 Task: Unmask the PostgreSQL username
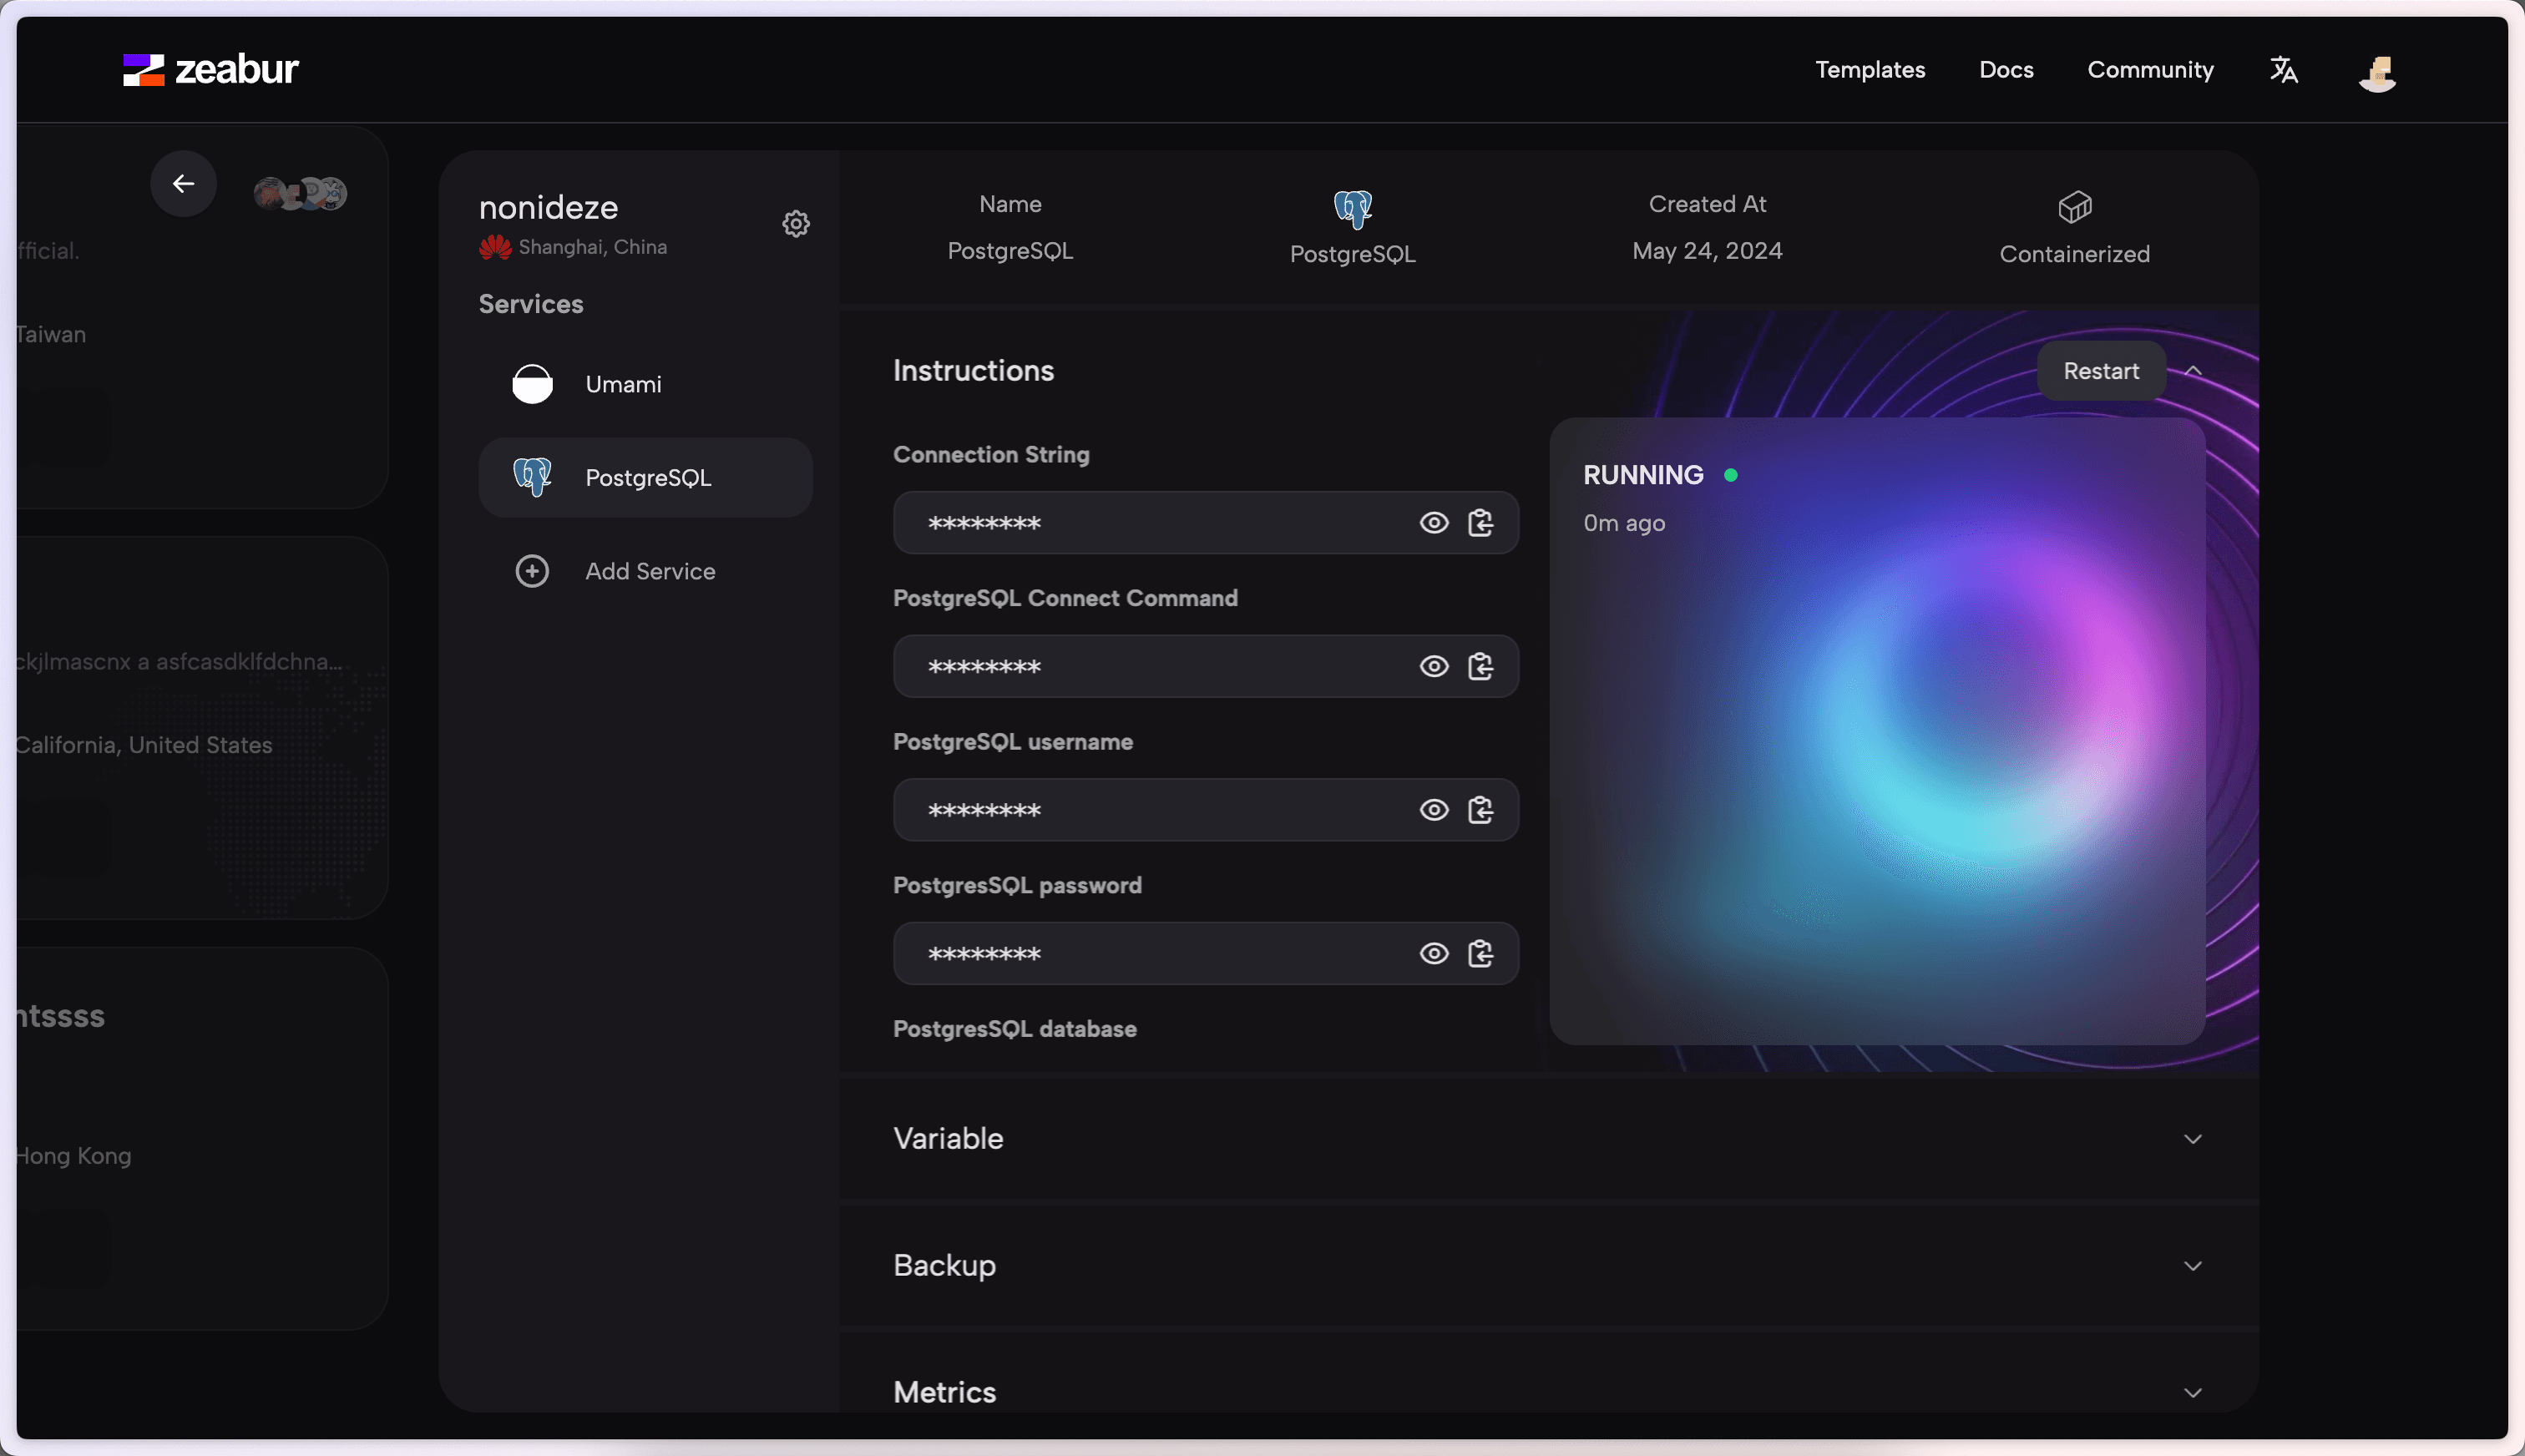1434,810
